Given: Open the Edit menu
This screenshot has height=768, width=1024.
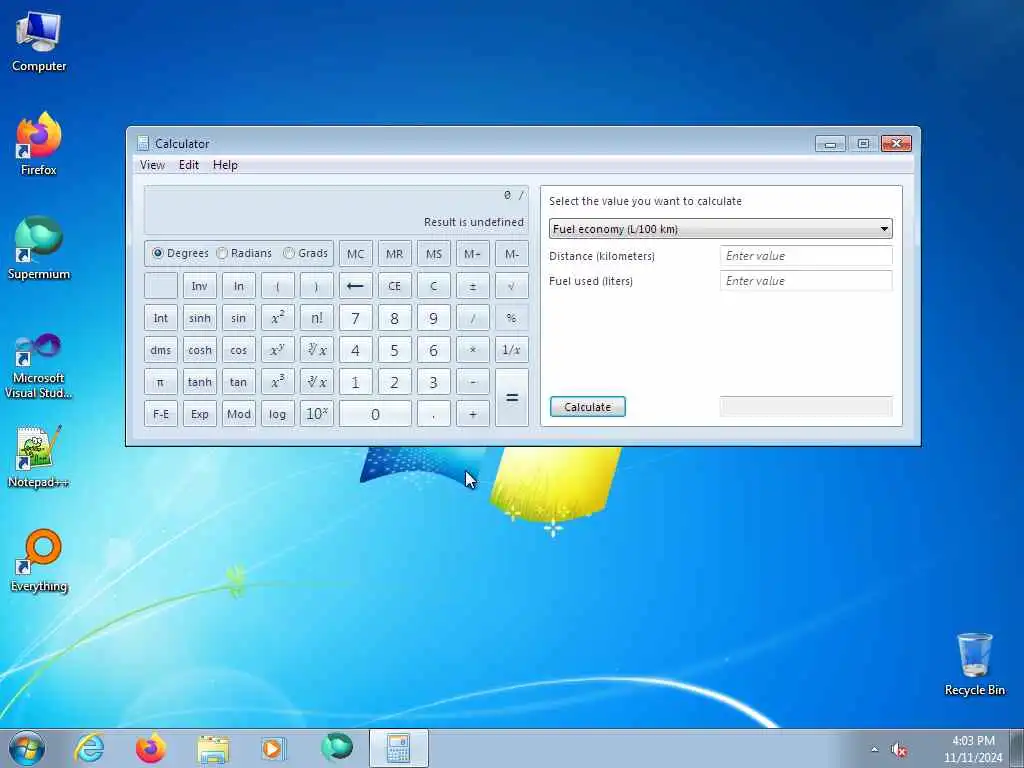Looking at the screenshot, I should (189, 165).
